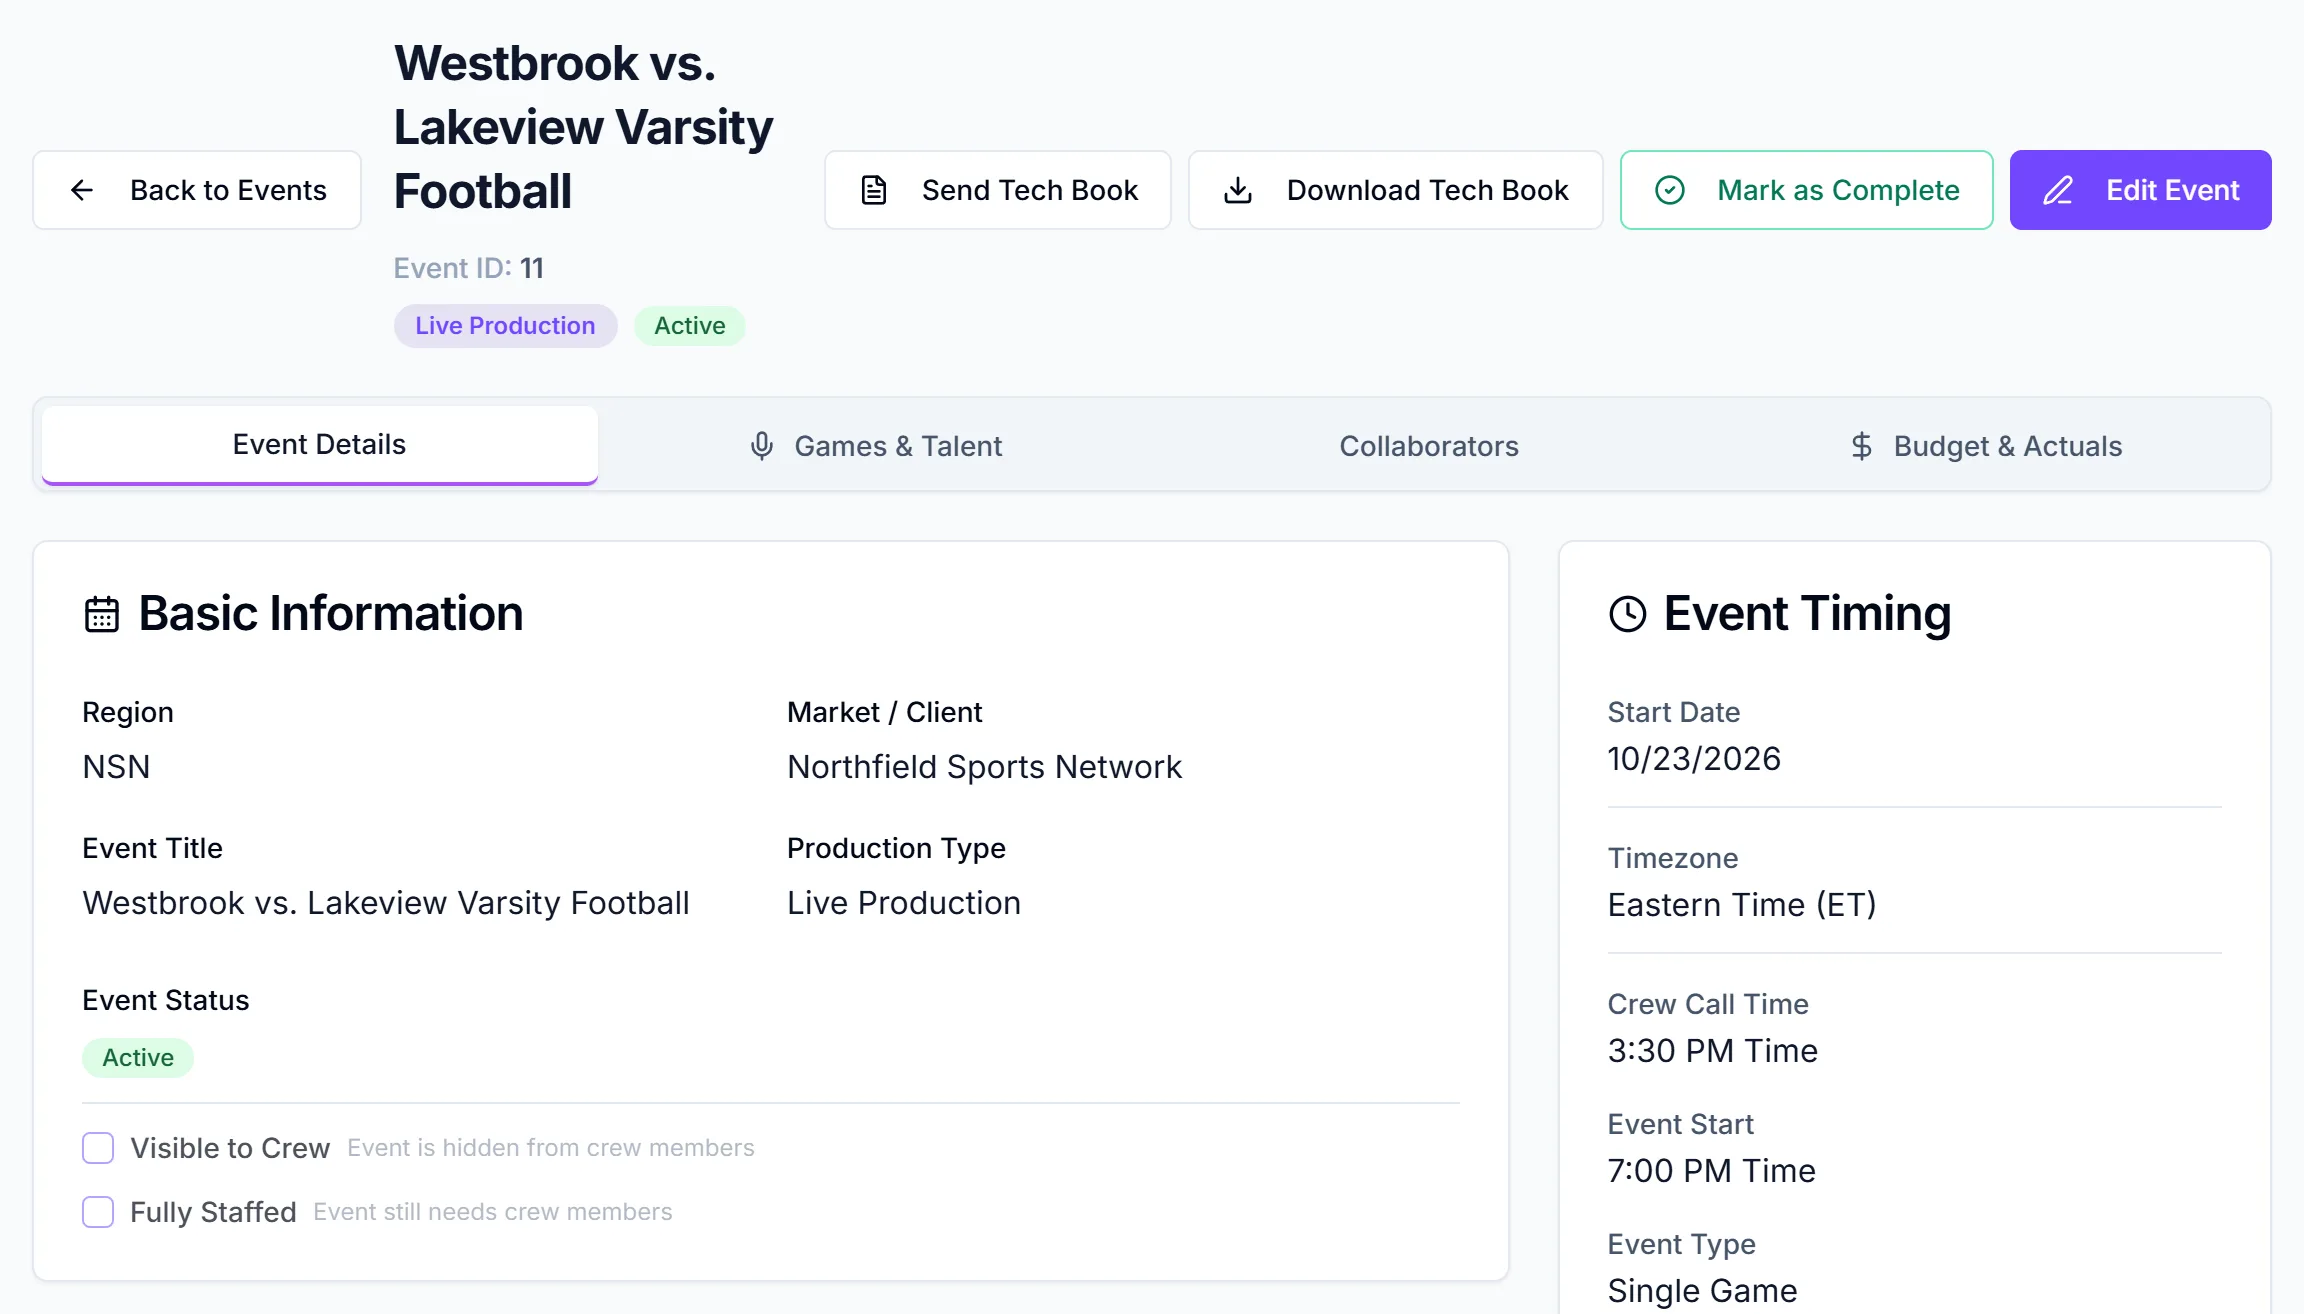The width and height of the screenshot is (2304, 1314).
Task: Click the hint 'Event is hidden from crew members'
Action: 551,1148
